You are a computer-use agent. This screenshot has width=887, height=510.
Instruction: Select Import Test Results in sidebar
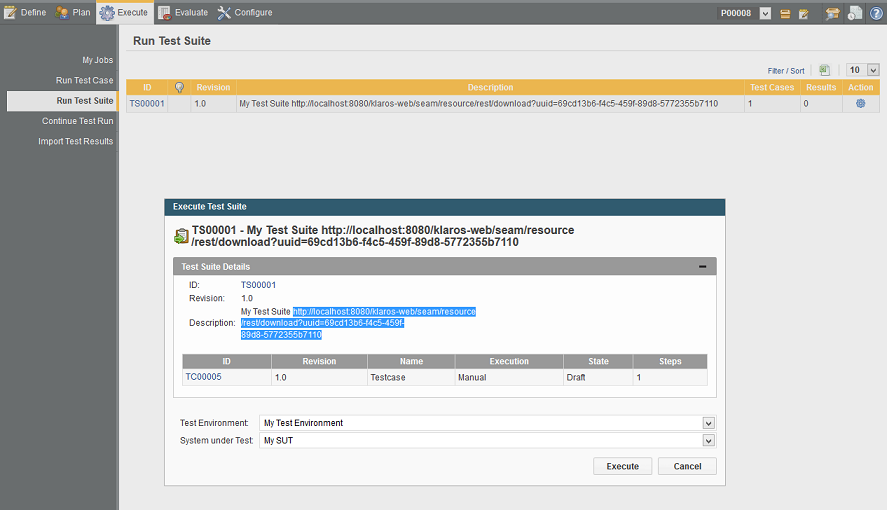coord(76,141)
